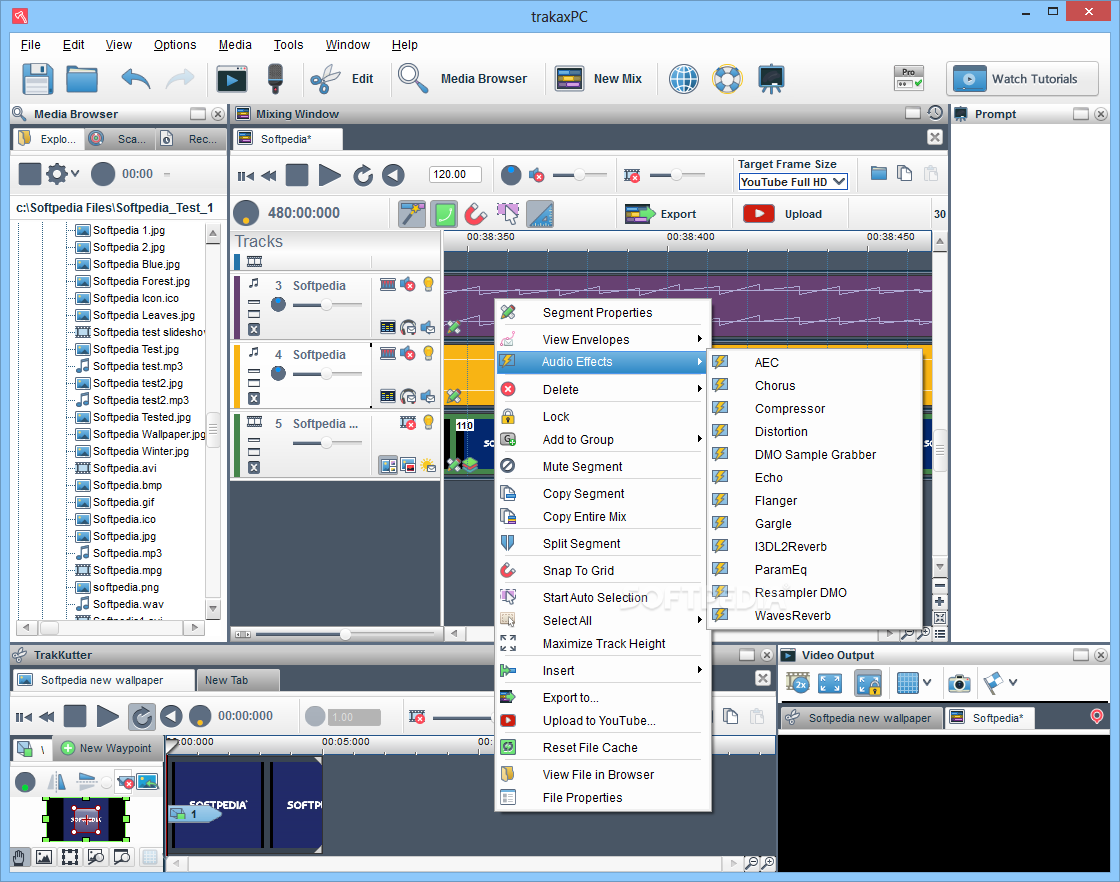Click the SOFTPEDIA clip thumbnail in TrakKutter timeline

coord(218,805)
